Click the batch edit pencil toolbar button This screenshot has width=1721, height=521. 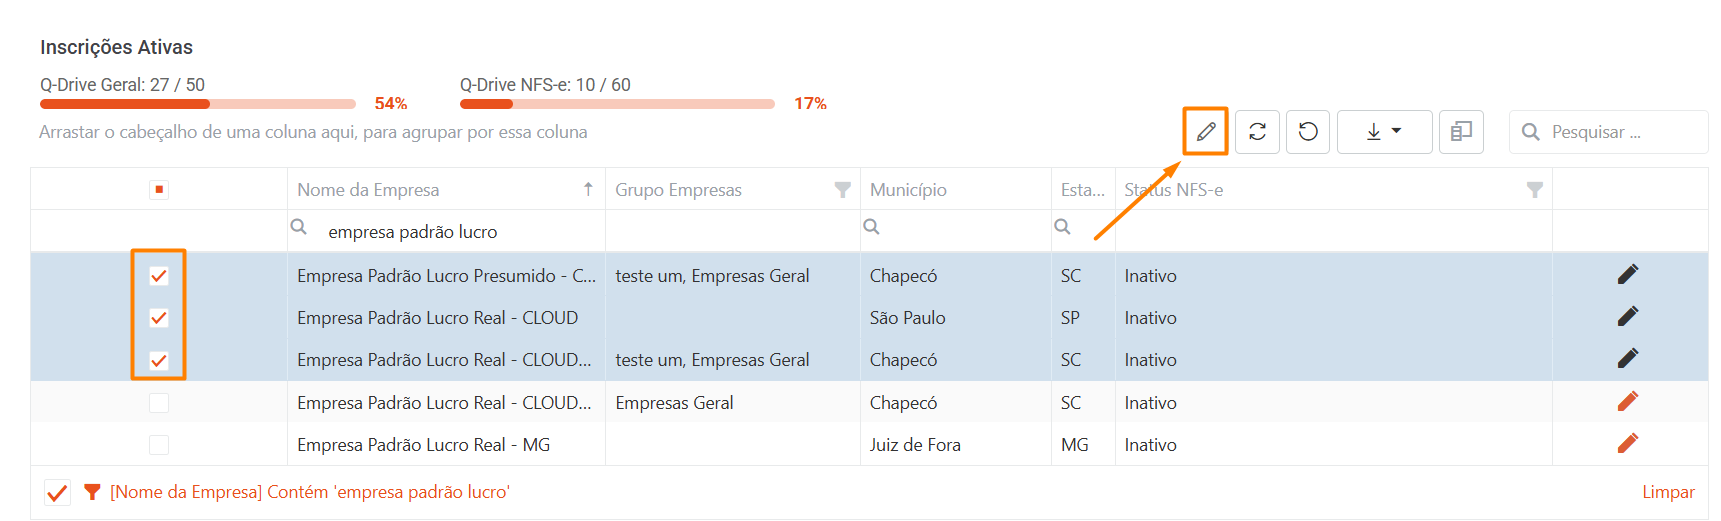(1206, 132)
